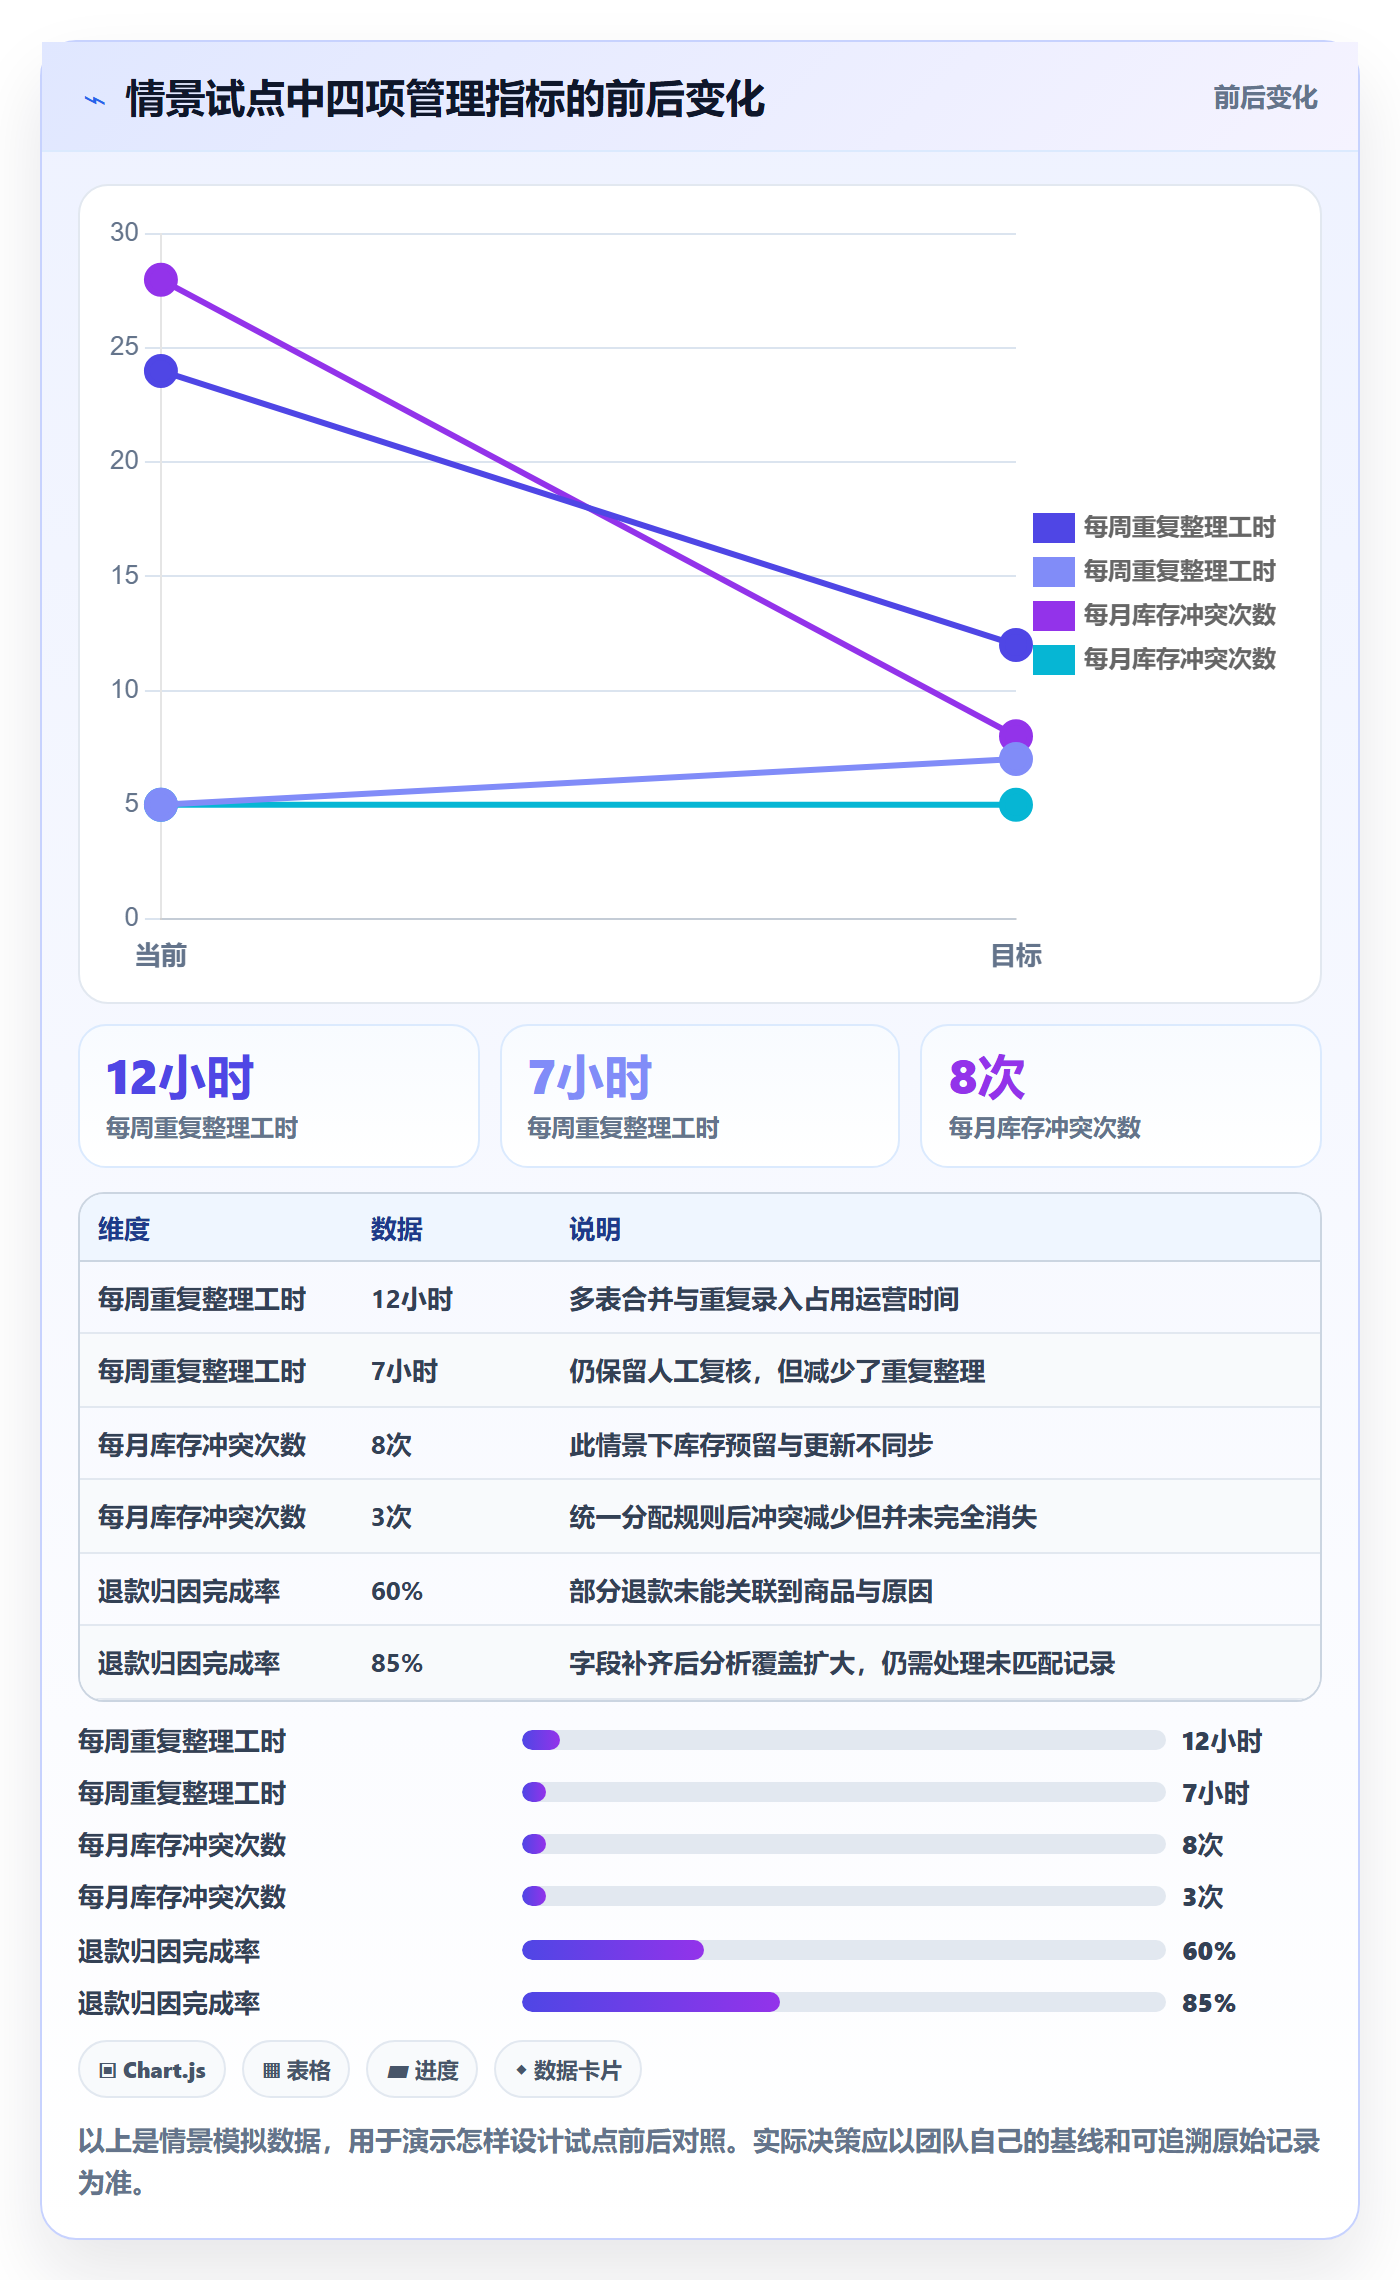Screen dimensions: 1400x2280
Task: Select the 进度 tag chip
Action: tap(422, 2070)
